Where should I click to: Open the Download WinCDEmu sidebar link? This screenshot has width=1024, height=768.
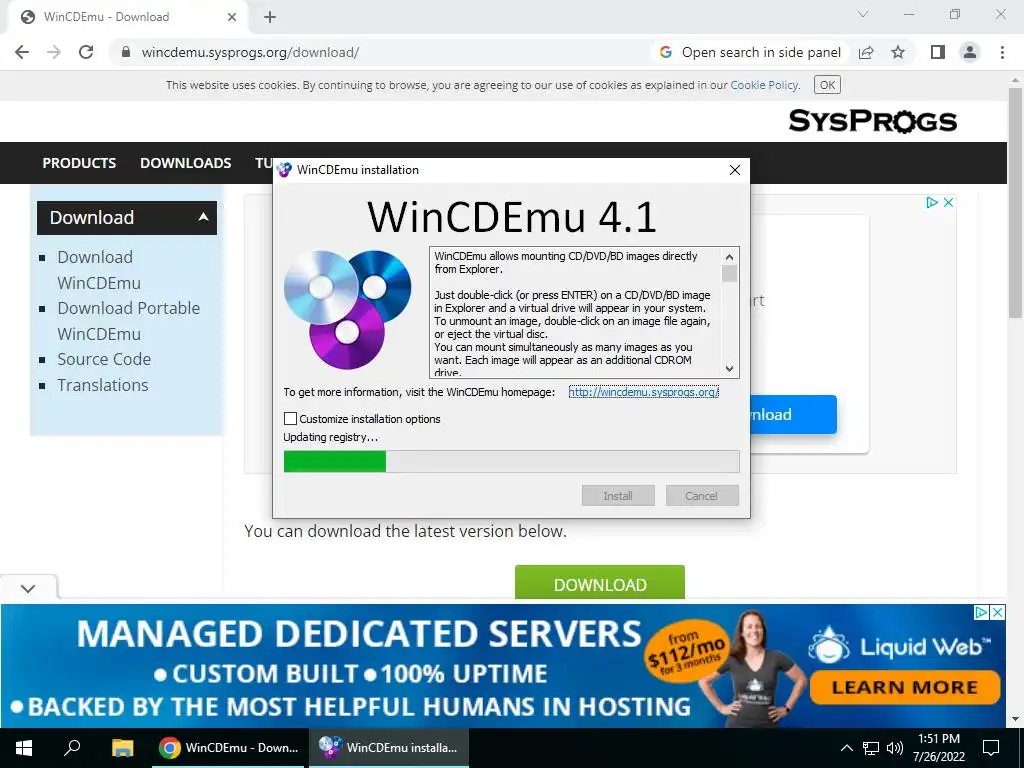tap(99, 270)
